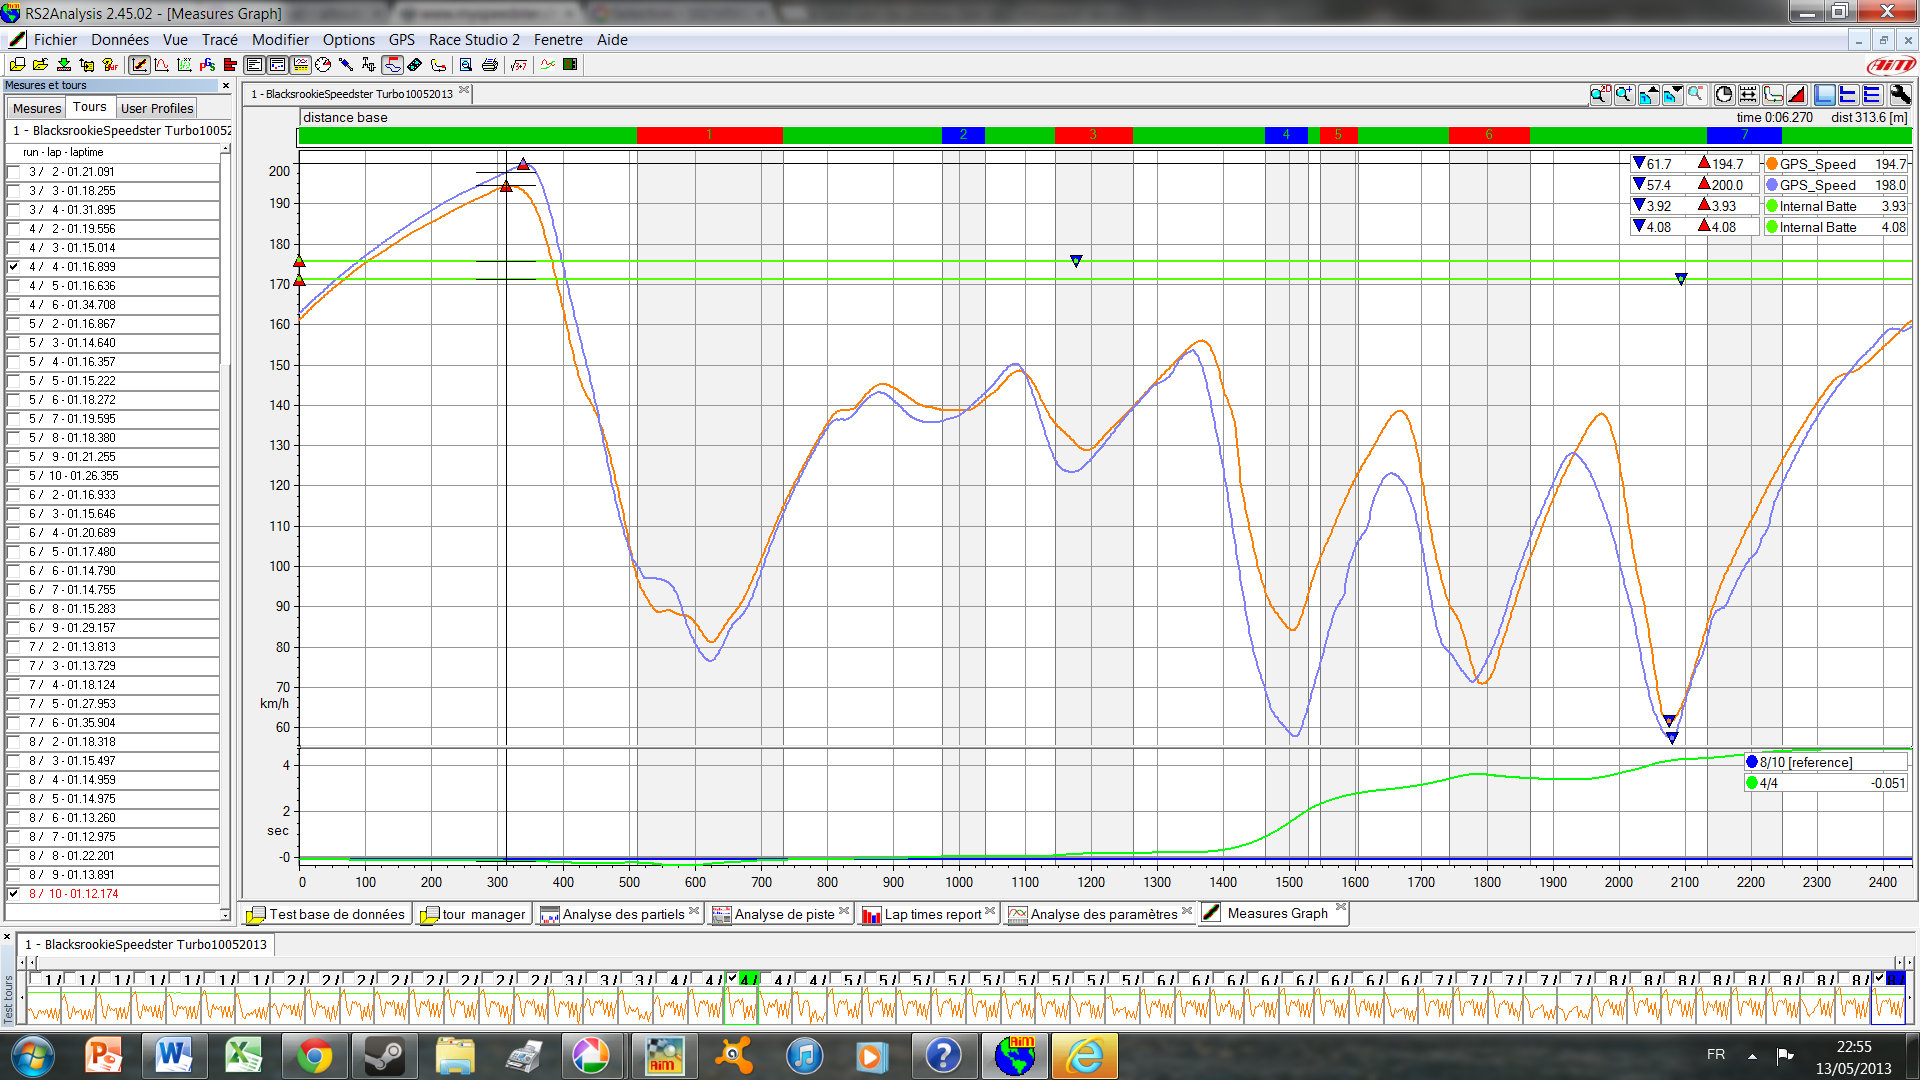
Task: Open the Fichier menu
Action: click(55, 40)
